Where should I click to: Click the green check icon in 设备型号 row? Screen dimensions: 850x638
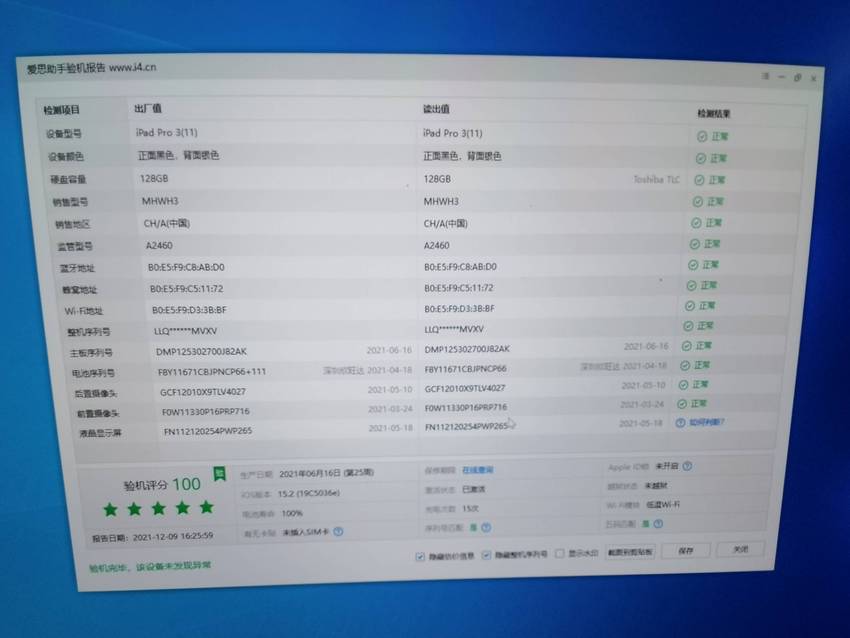click(x=701, y=137)
